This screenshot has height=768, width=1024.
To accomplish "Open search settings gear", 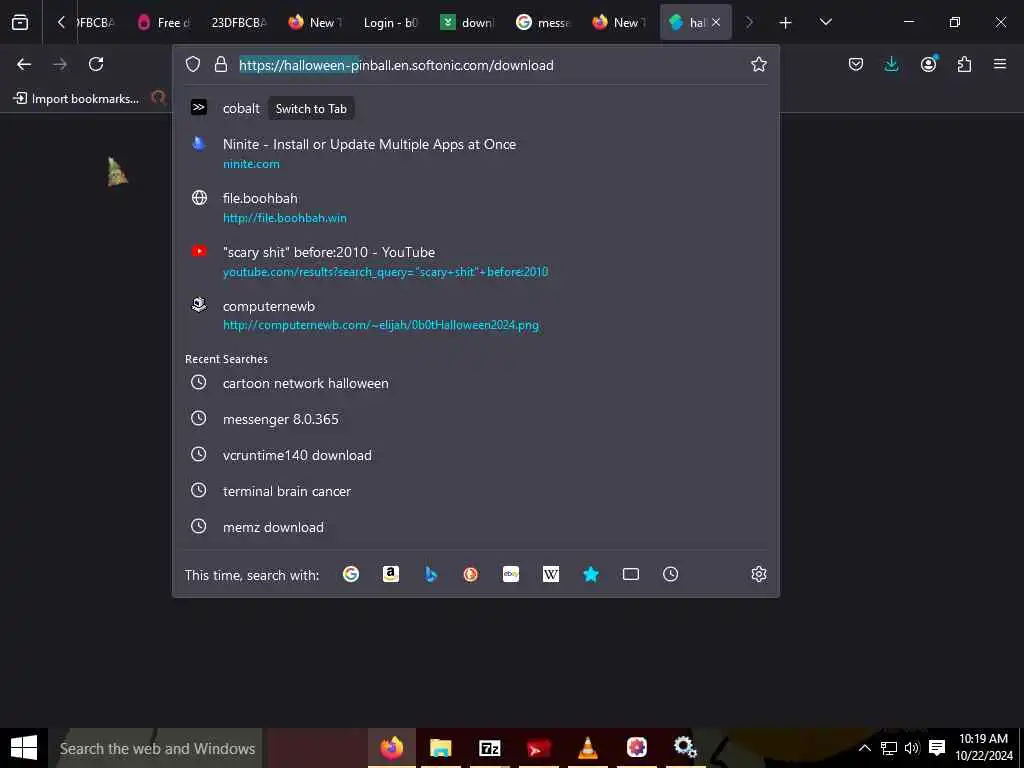I will tap(758, 574).
